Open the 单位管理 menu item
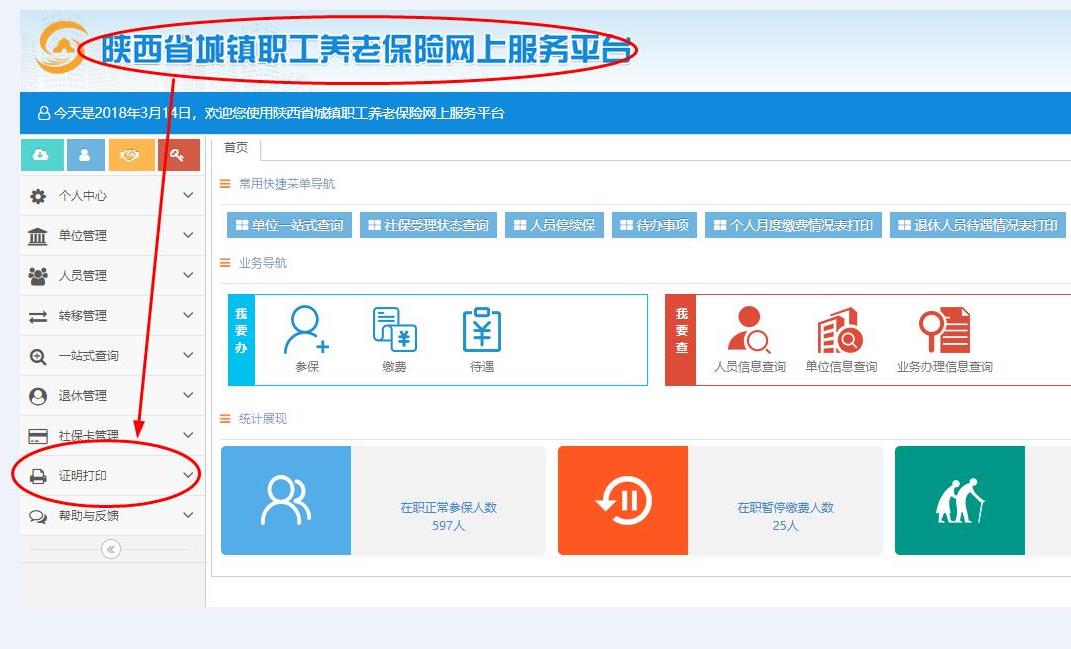This screenshot has width=1071, height=649. tap(113, 236)
